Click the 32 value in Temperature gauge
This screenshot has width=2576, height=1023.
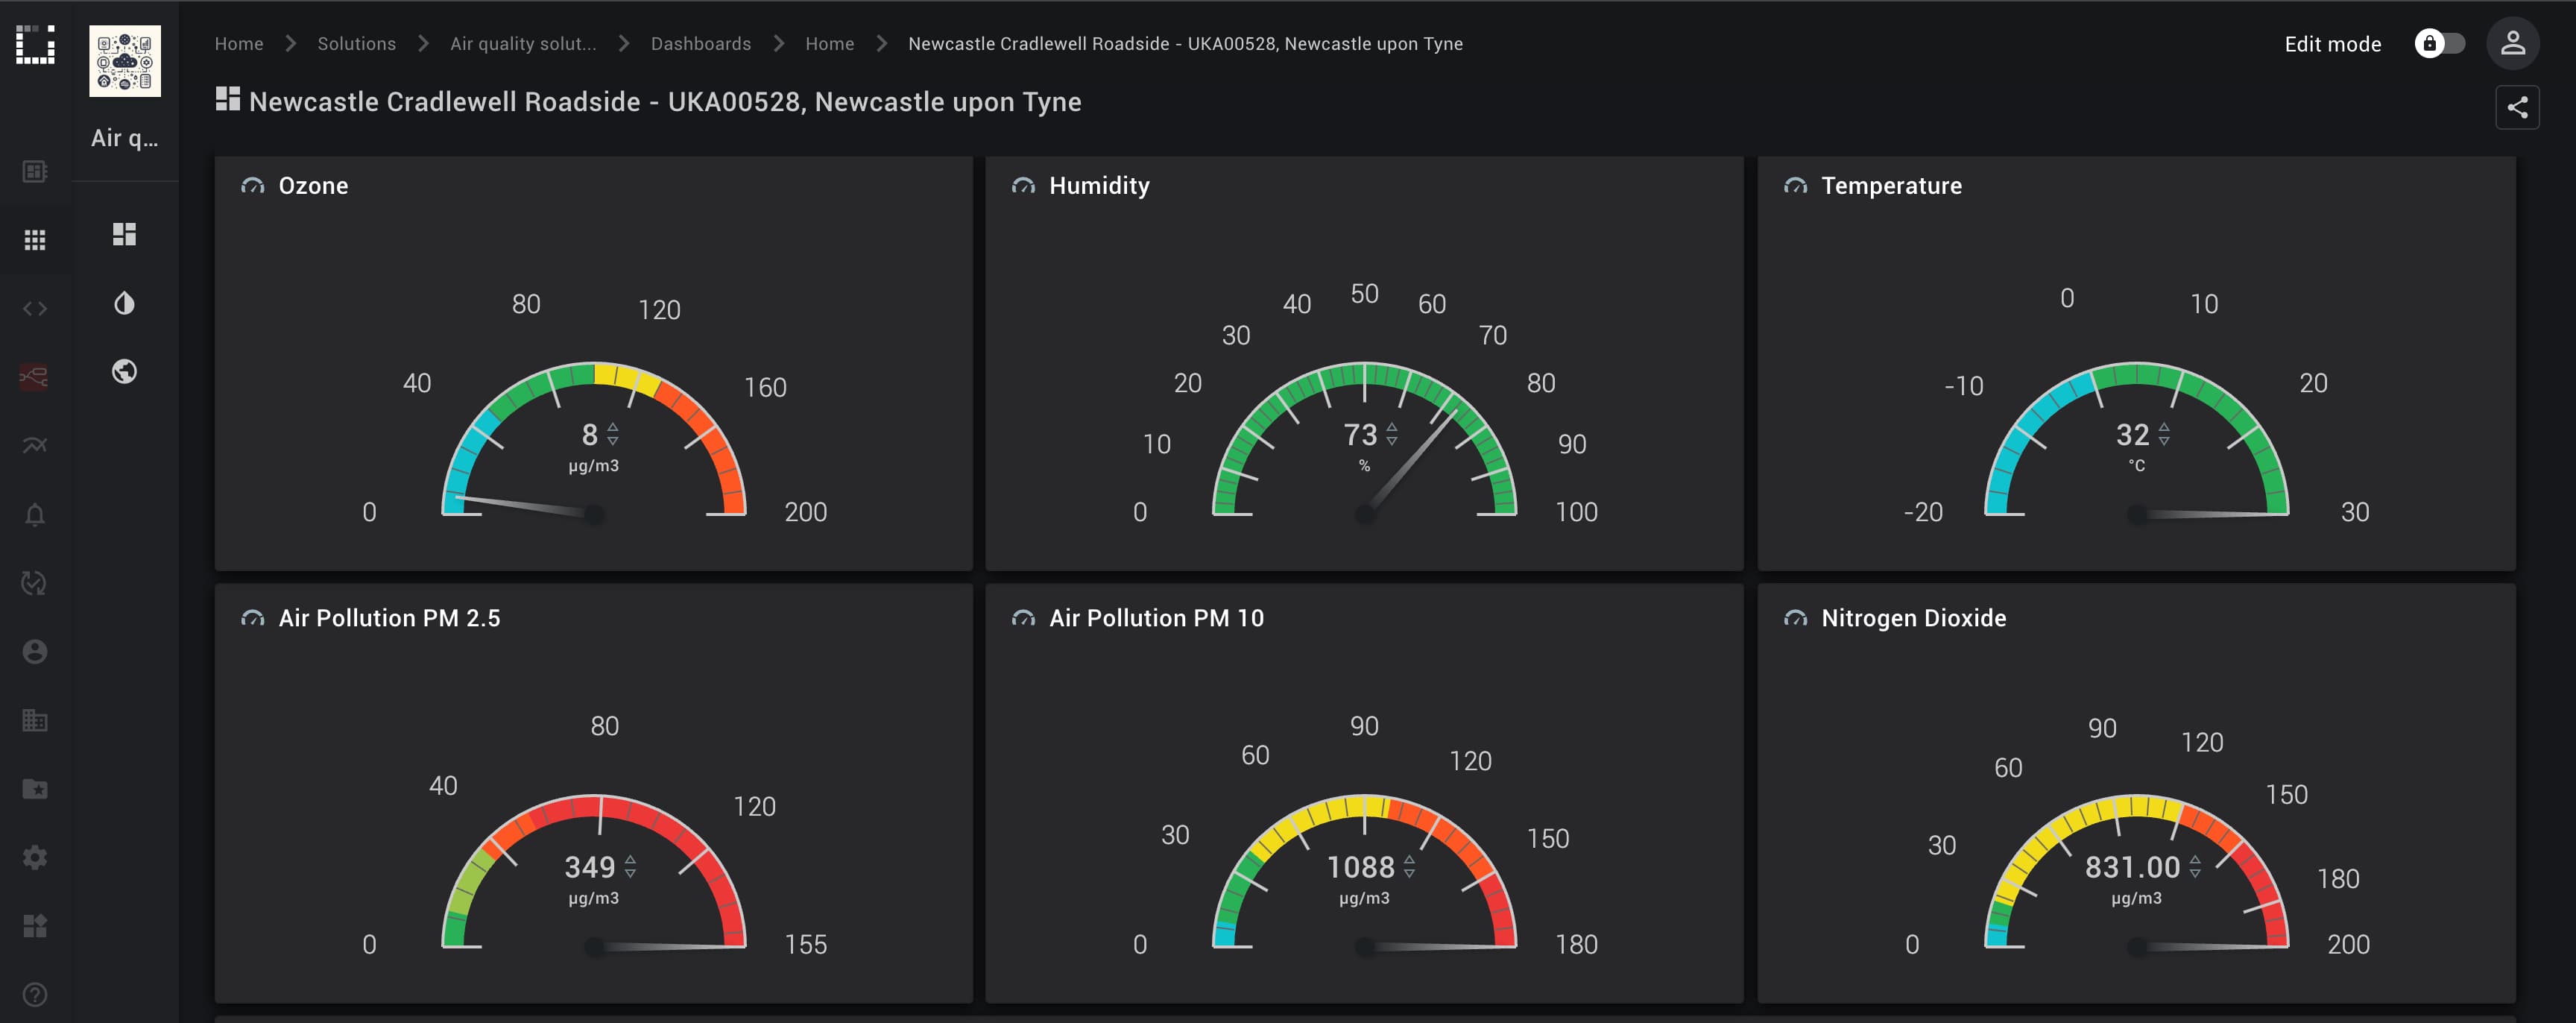click(x=2132, y=435)
